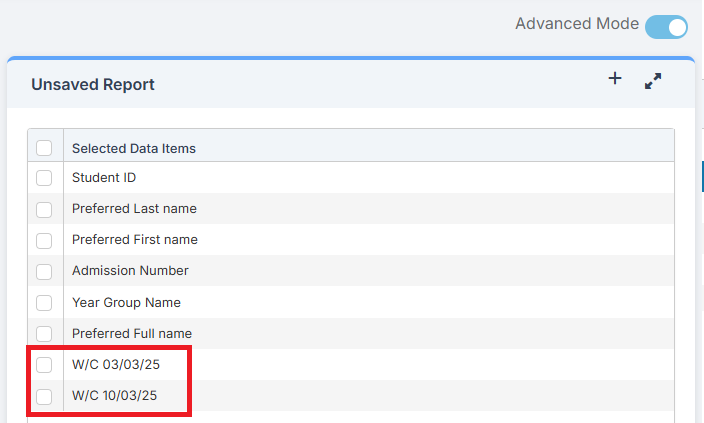This screenshot has width=704, height=423.
Task: Click the Year Group Name row label
Action: (126, 302)
